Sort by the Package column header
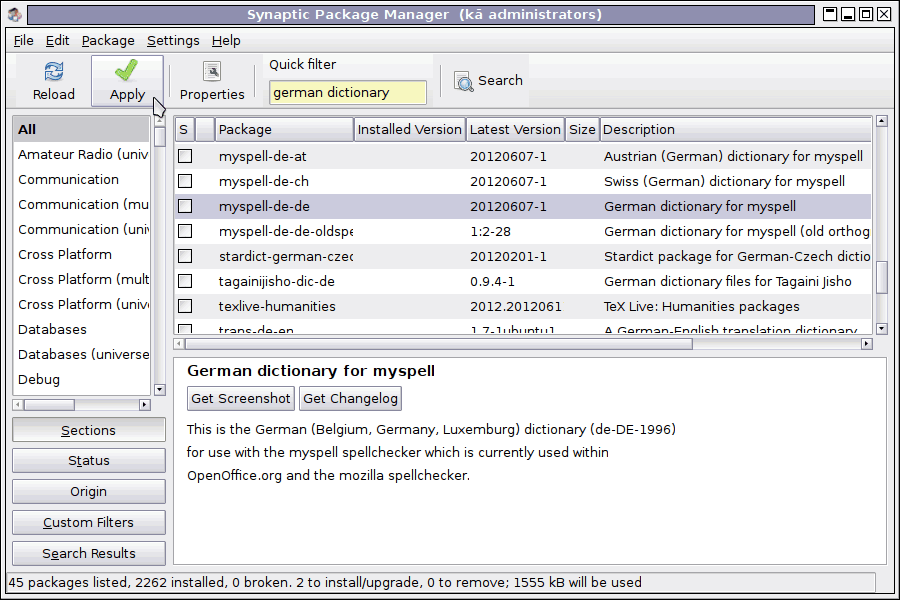The height and width of the screenshot is (600, 900). [284, 130]
